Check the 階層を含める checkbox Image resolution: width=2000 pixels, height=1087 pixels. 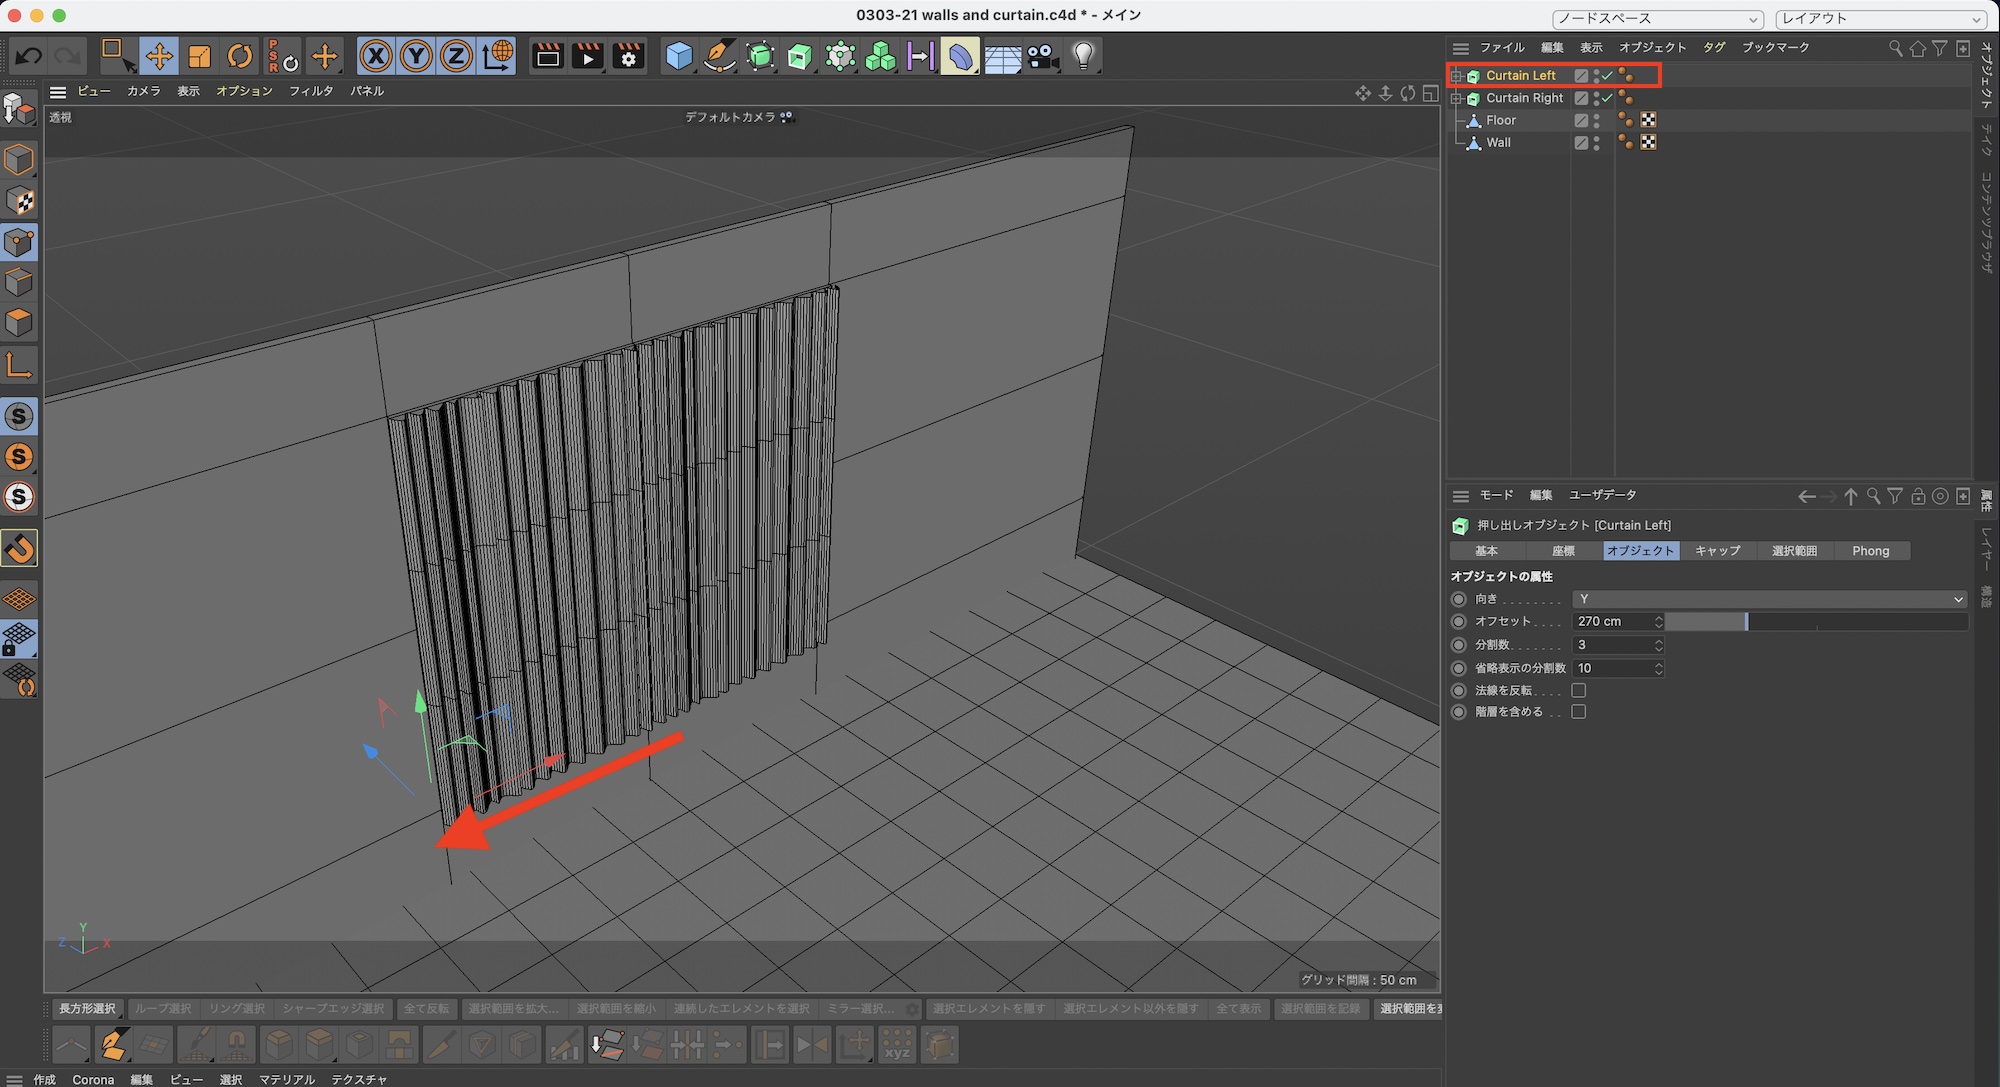click(1579, 712)
